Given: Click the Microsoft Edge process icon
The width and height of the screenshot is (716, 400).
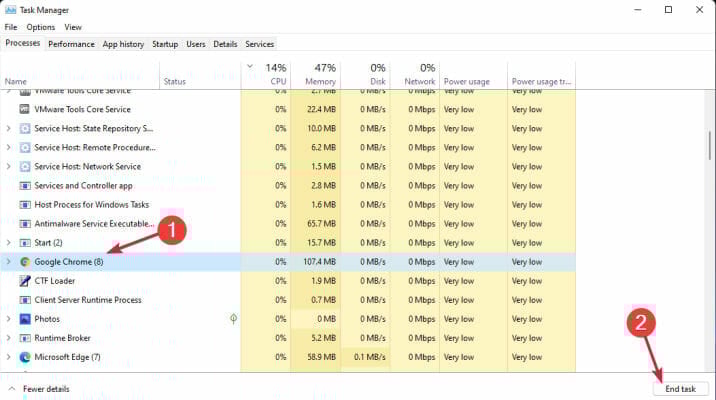Looking at the screenshot, I should tap(25, 357).
